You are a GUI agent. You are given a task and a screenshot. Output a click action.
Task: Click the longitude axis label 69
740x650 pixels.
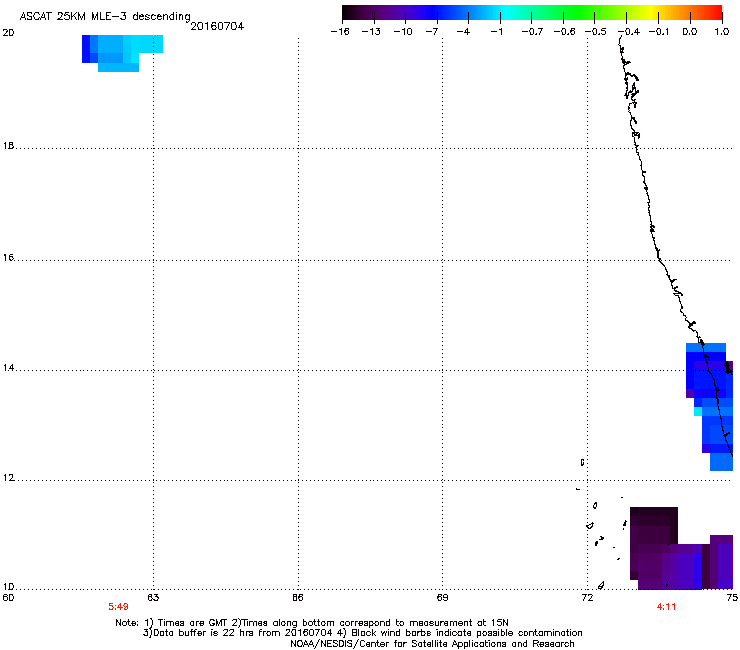[x=442, y=598]
